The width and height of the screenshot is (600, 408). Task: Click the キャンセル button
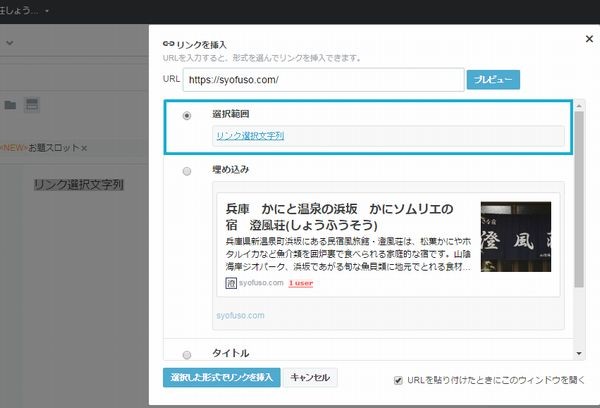coord(310,378)
